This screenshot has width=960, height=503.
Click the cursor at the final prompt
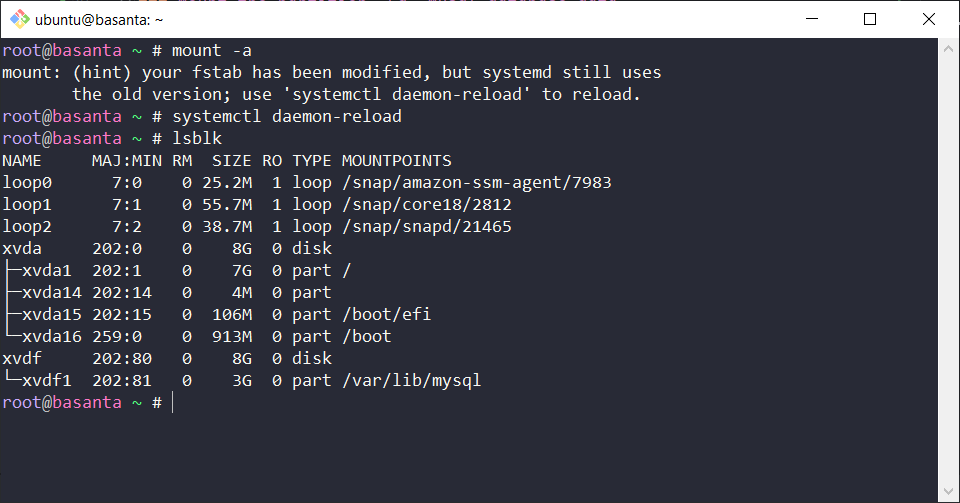tap(173, 402)
